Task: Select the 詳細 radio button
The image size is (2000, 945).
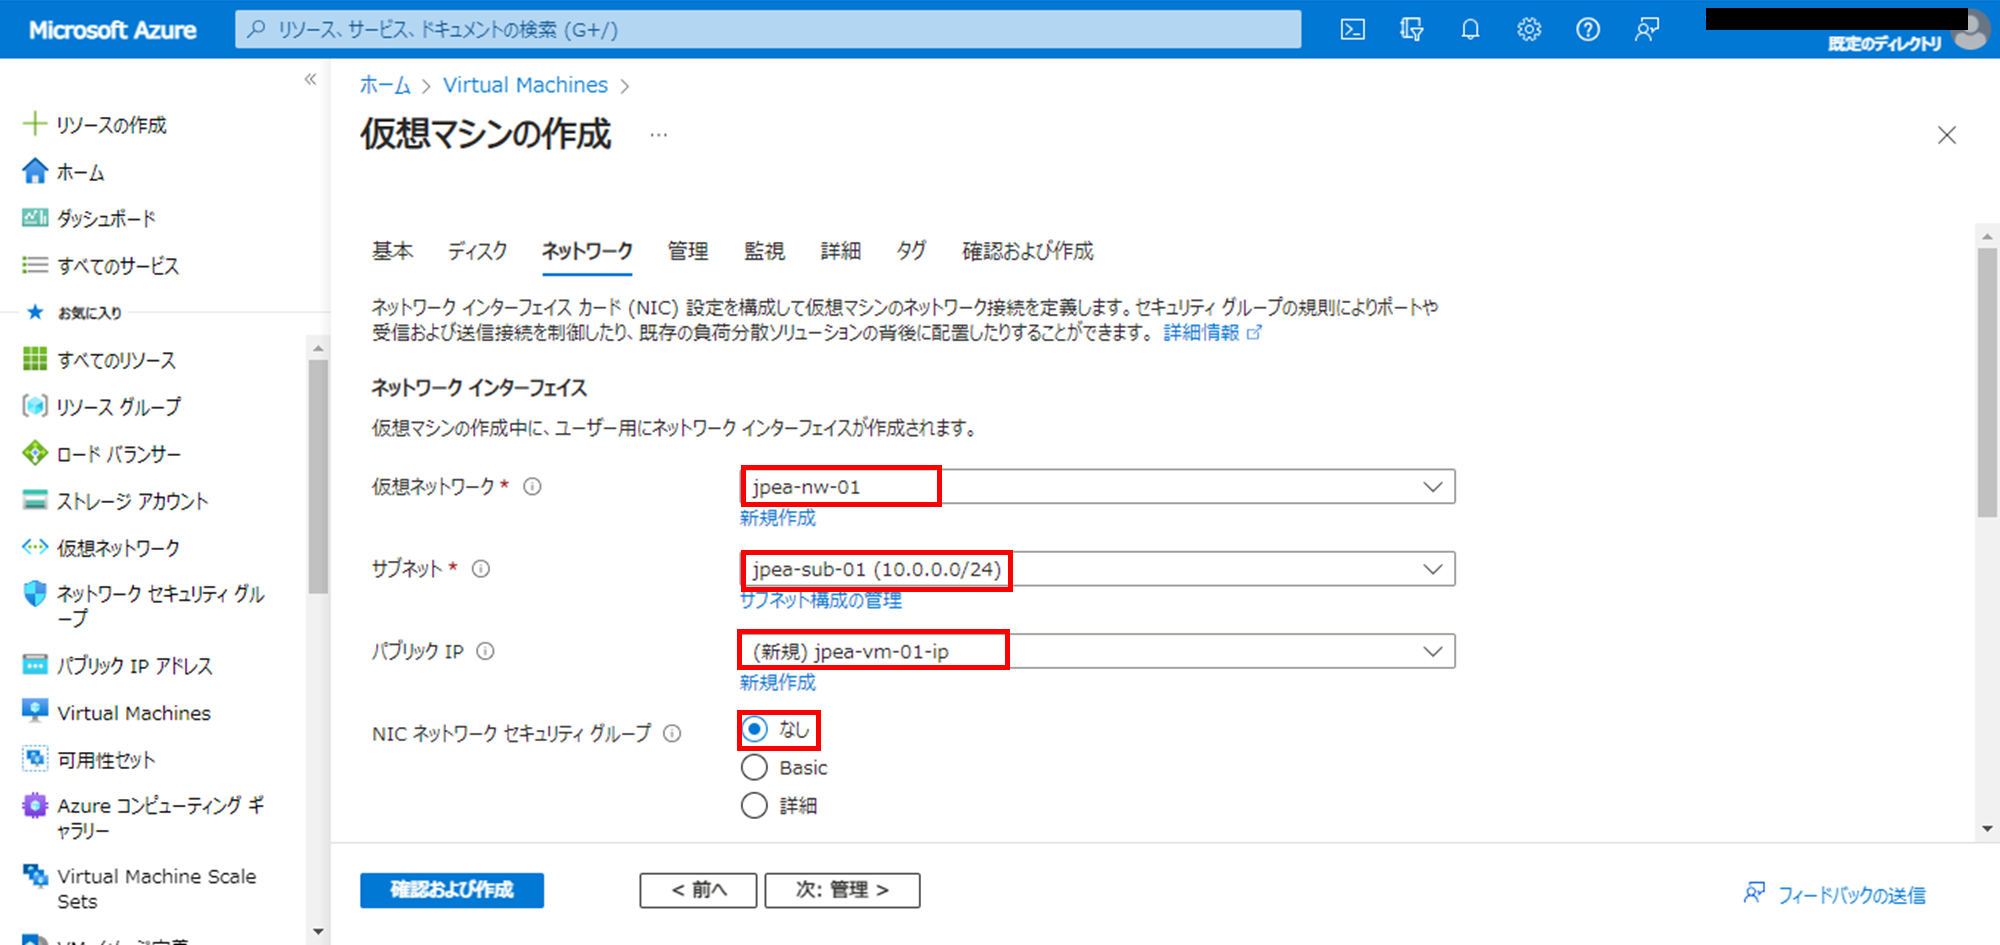Action: click(755, 805)
